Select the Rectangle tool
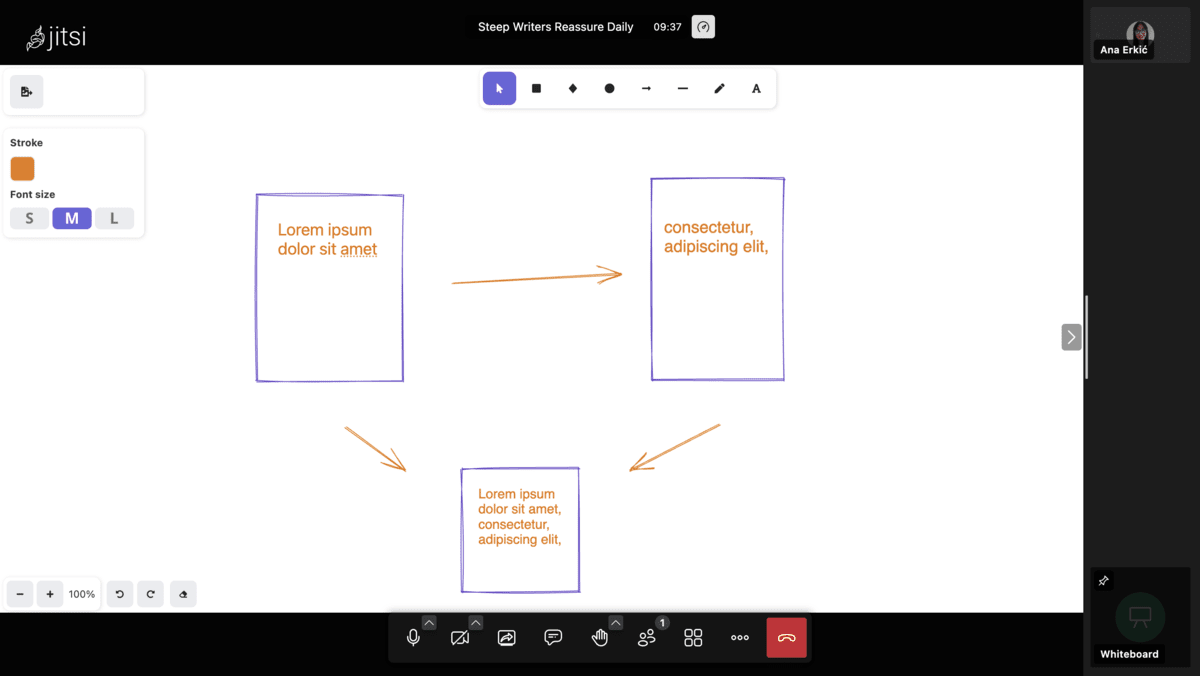1200x676 pixels. (x=536, y=88)
